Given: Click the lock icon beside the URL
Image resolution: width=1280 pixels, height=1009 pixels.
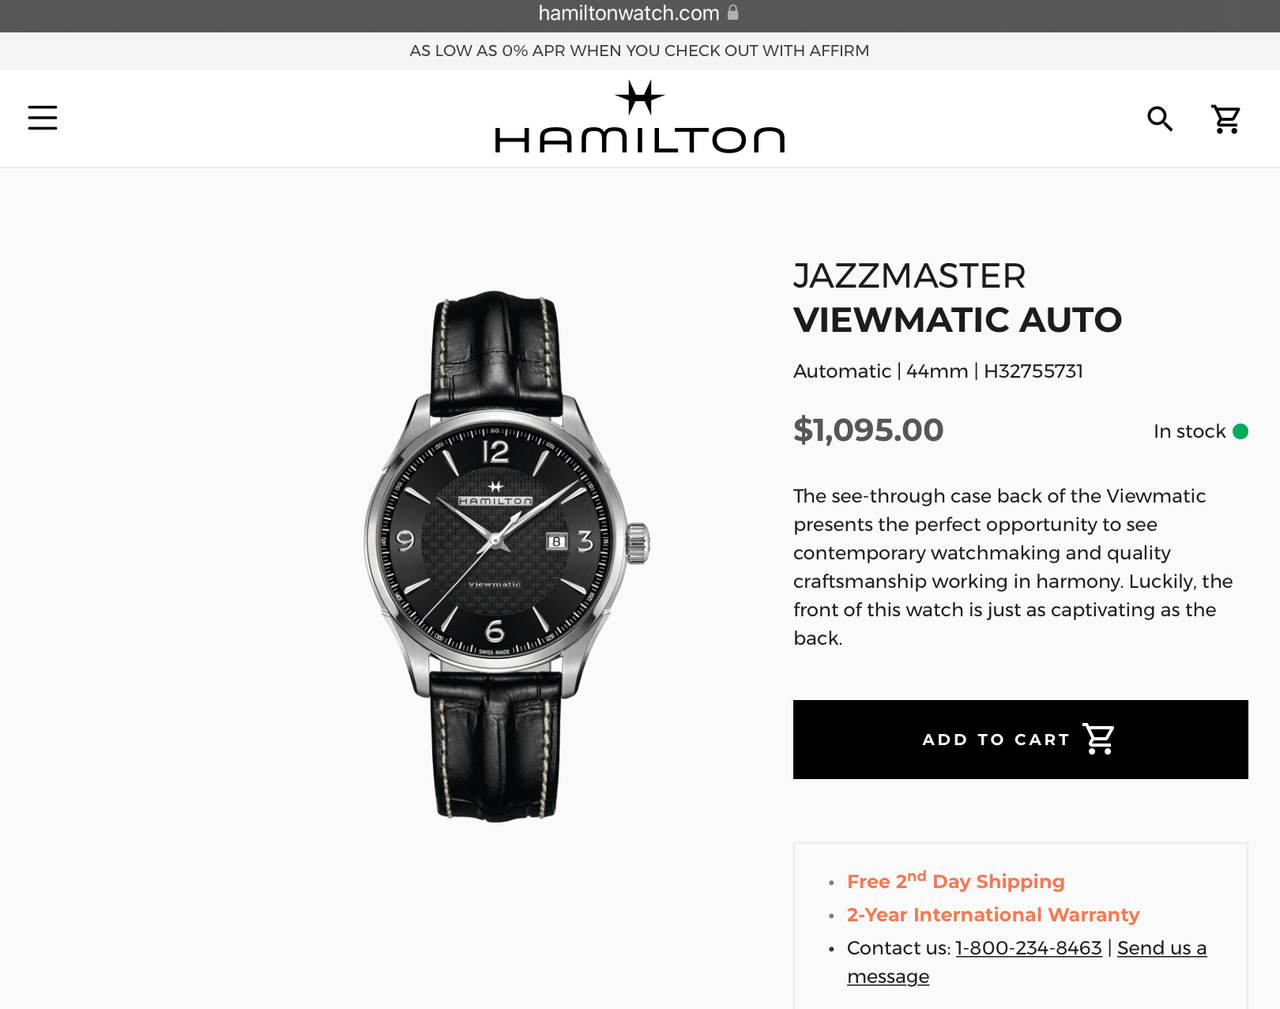Looking at the screenshot, I should (x=733, y=13).
